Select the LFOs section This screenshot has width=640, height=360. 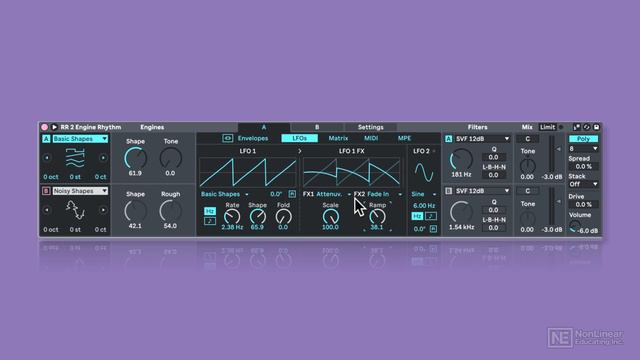(300, 138)
